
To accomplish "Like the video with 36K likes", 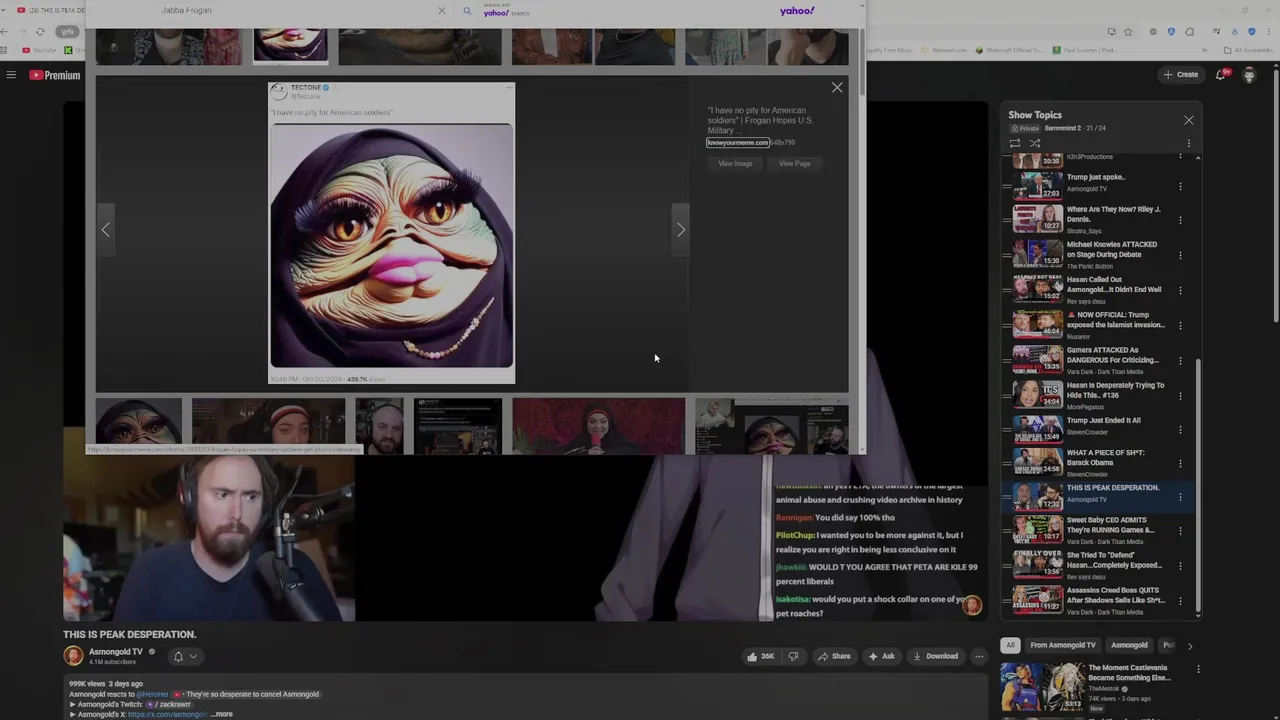I will point(760,656).
